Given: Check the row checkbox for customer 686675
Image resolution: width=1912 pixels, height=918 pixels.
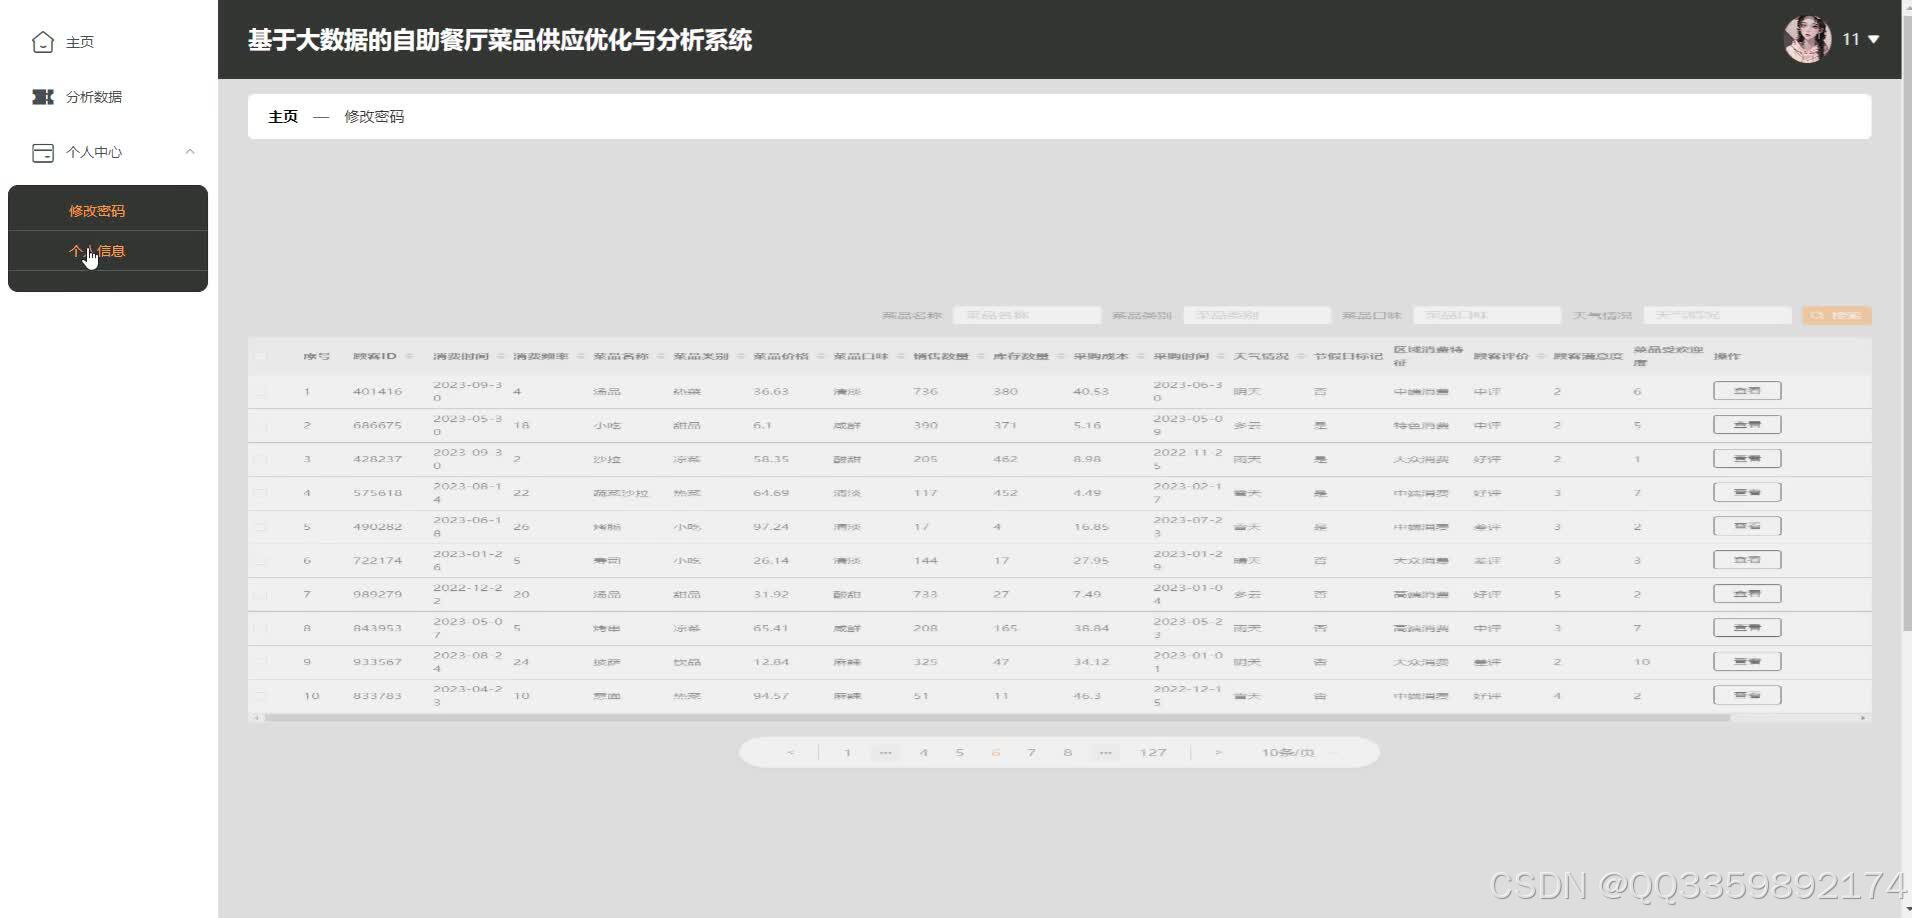Looking at the screenshot, I should pyautogui.click(x=261, y=426).
